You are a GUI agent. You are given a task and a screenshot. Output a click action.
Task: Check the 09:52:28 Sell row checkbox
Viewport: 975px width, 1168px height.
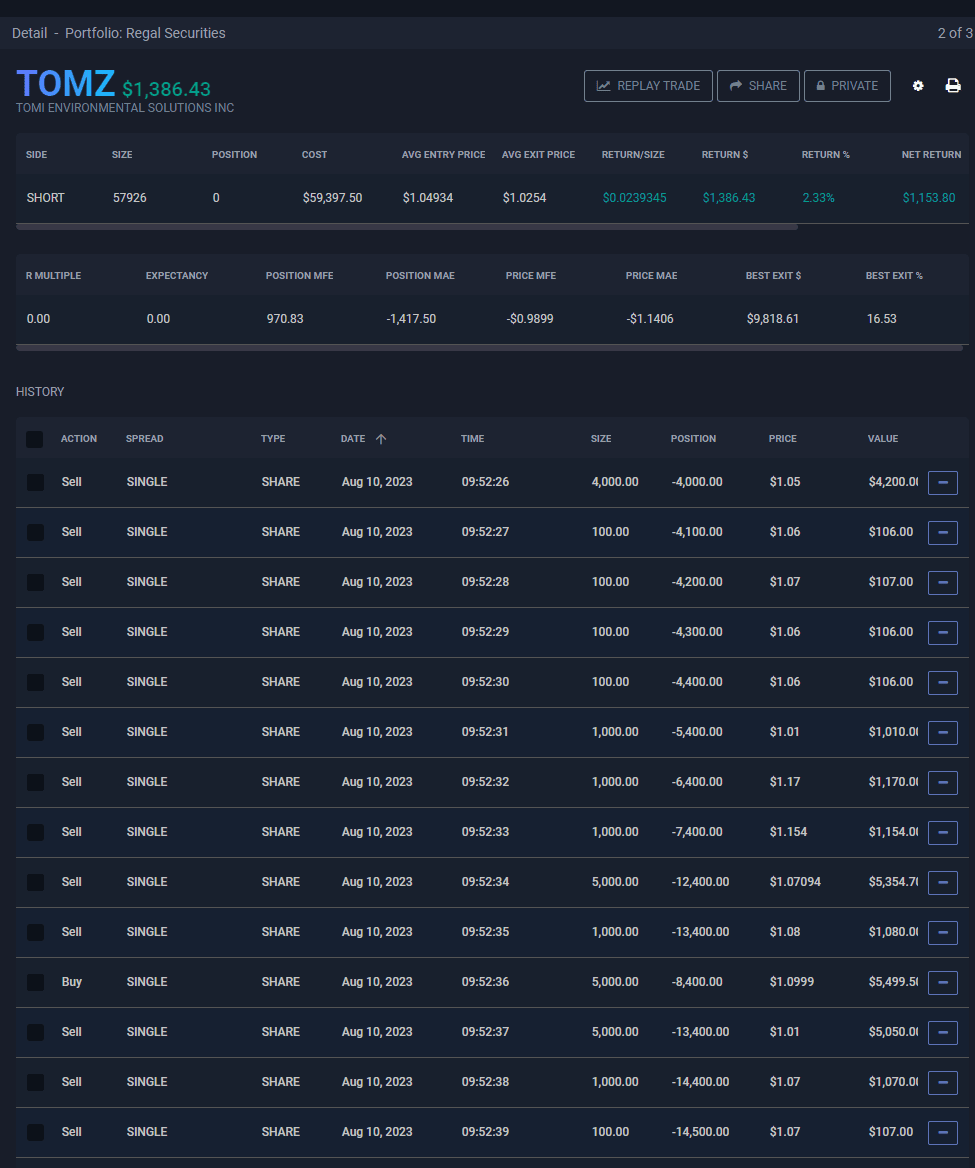(35, 582)
